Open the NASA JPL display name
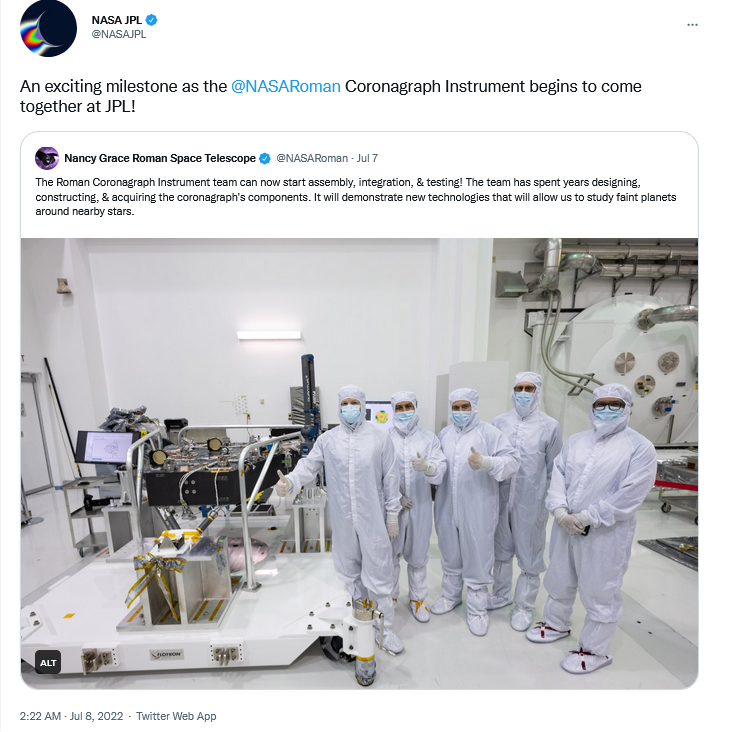743x732 pixels. 117,20
